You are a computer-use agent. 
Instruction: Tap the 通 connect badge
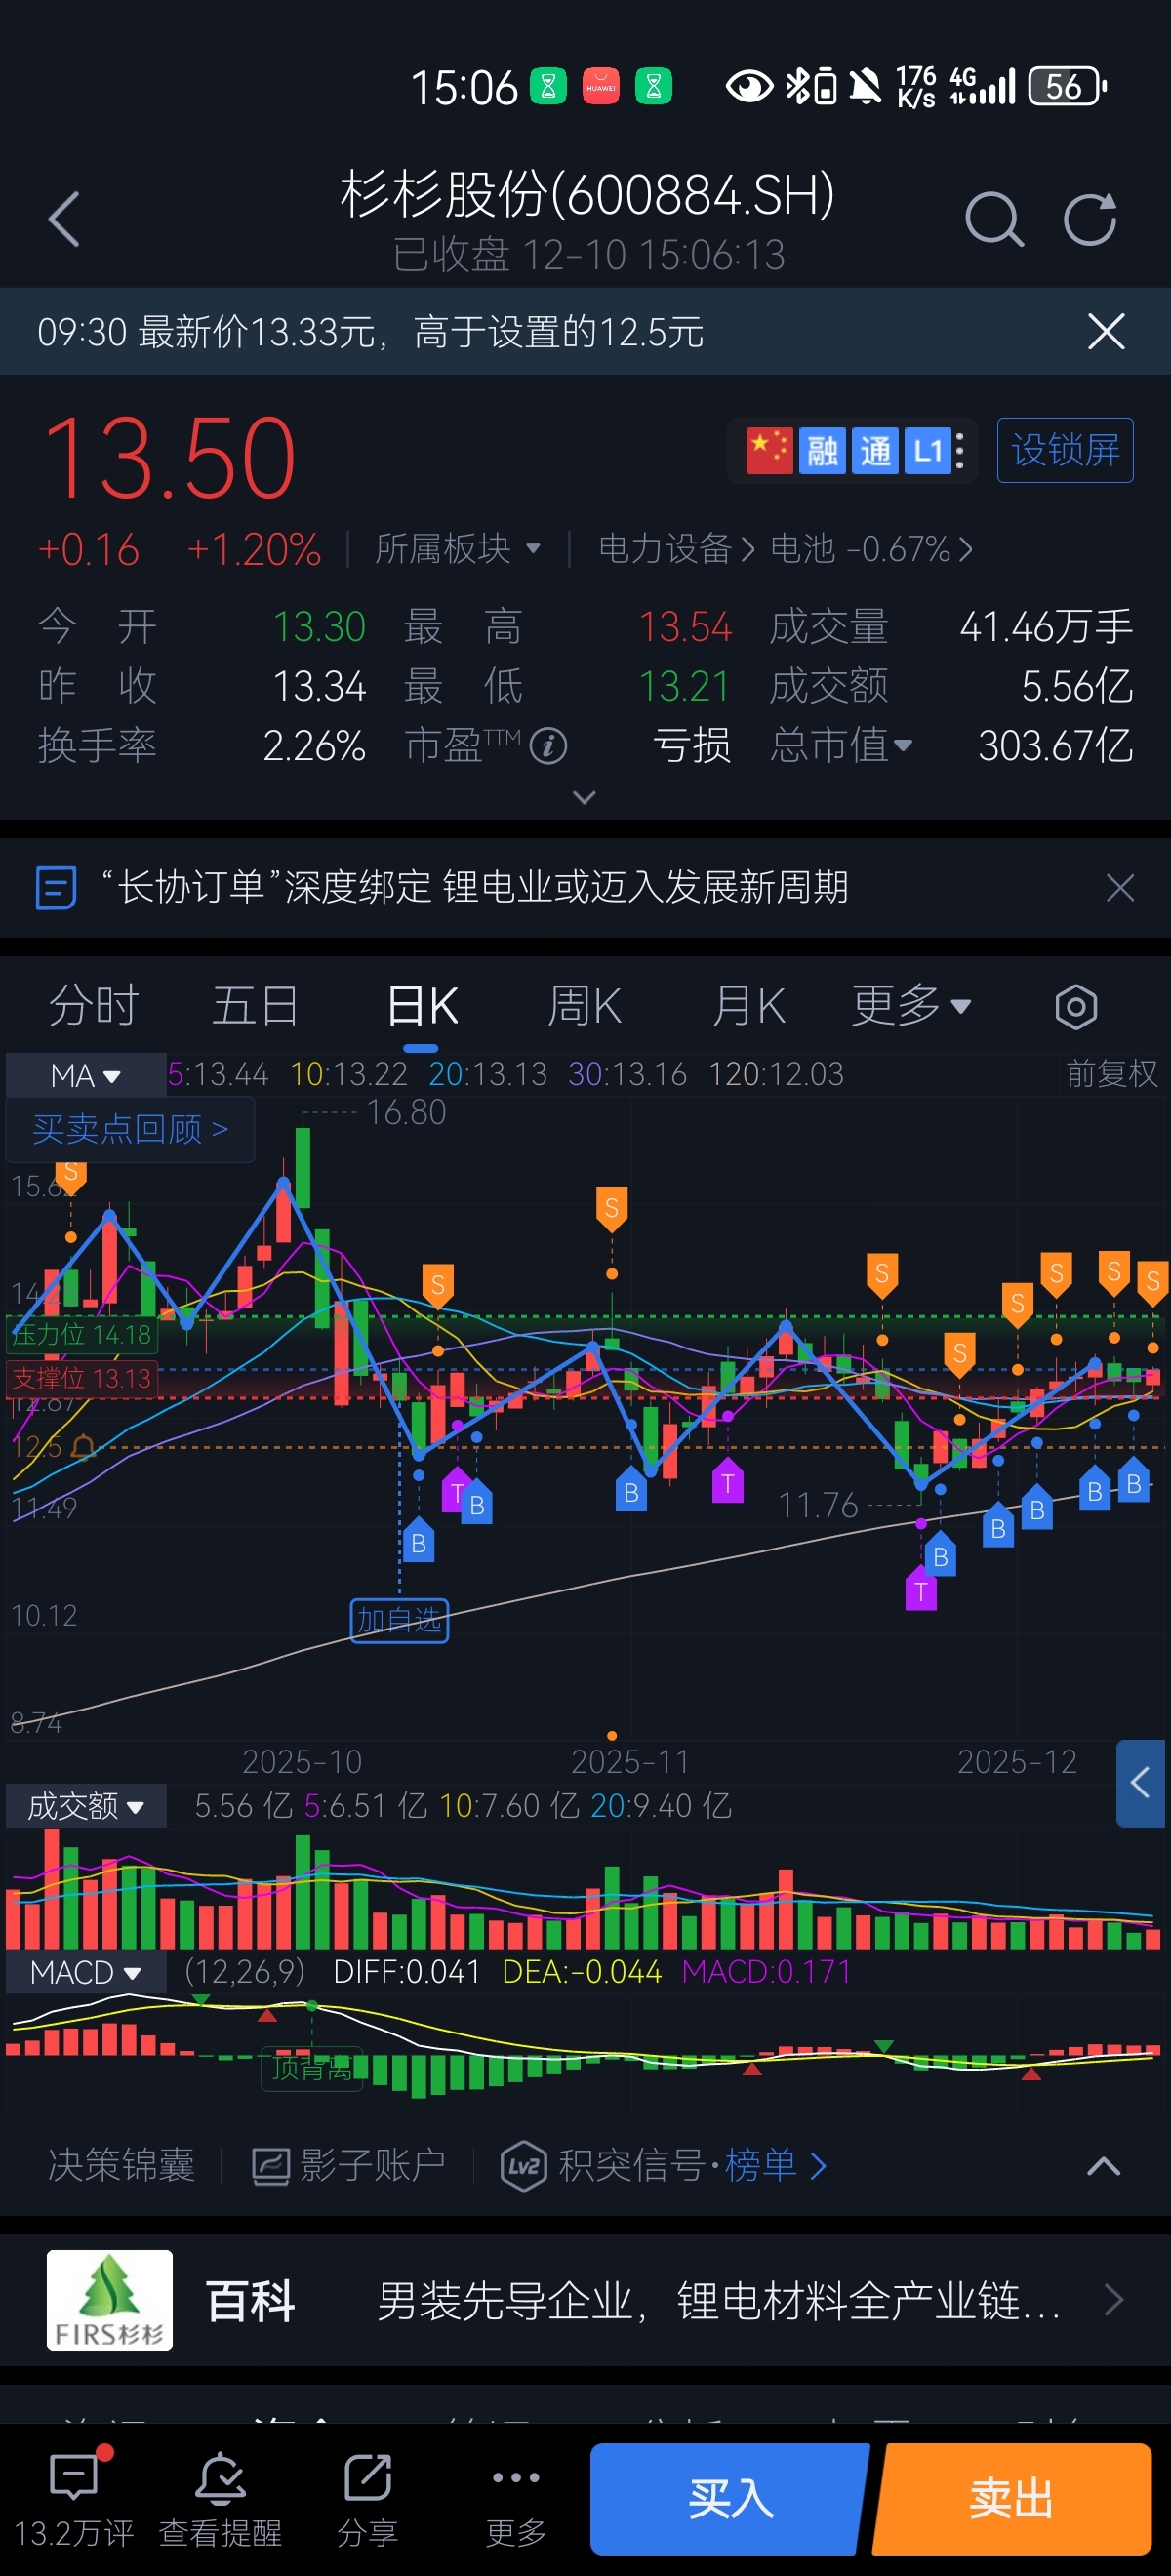coord(875,451)
